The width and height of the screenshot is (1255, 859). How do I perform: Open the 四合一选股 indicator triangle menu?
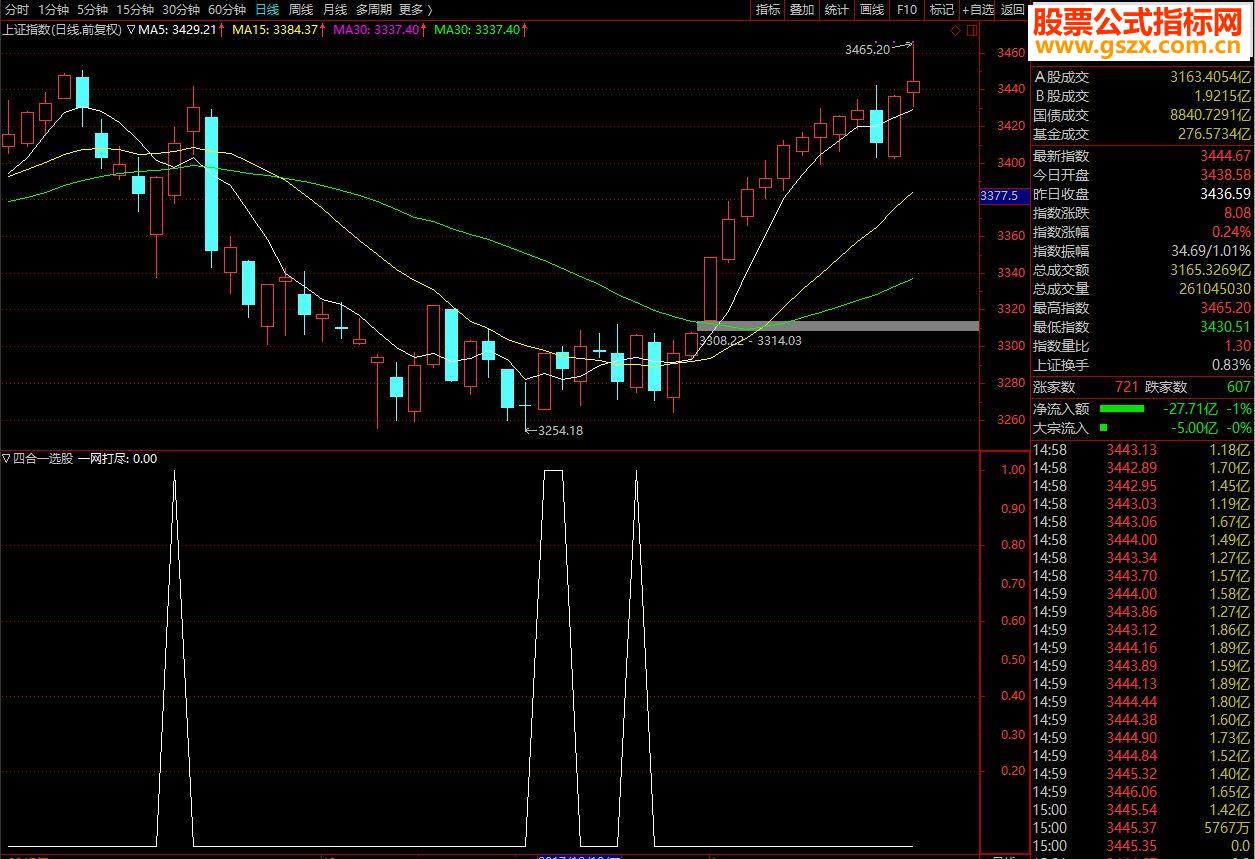pos(6,459)
